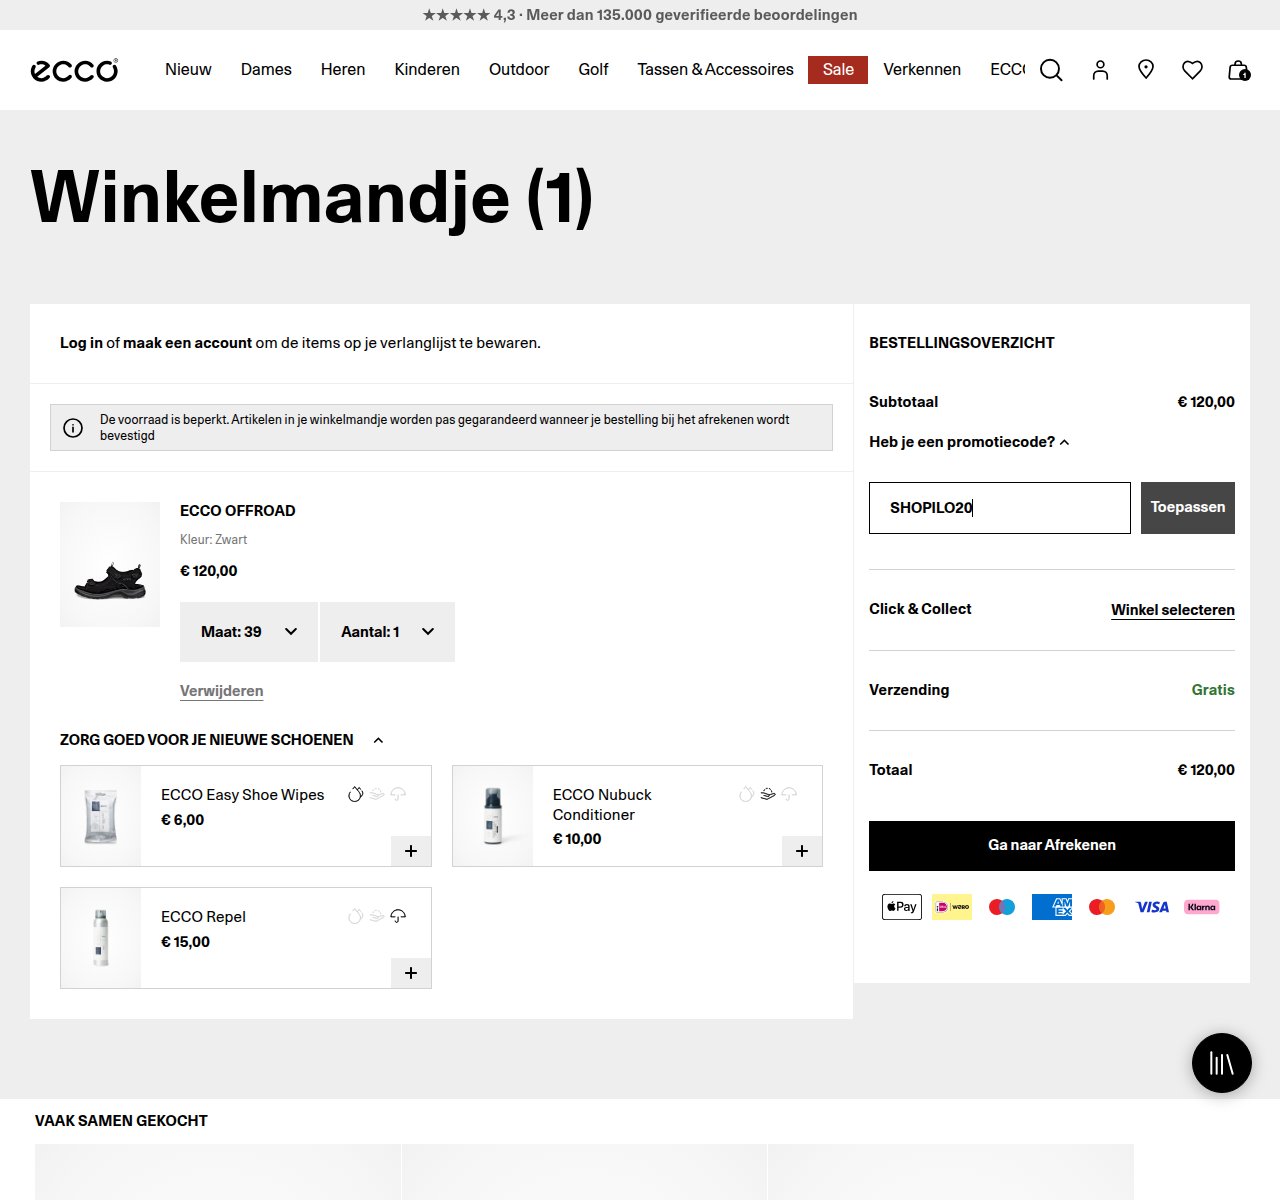This screenshot has width=1280, height=1200.
Task: Click the Apple Pay payment icon
Action: pyautogui.click(x=902, y=907)
